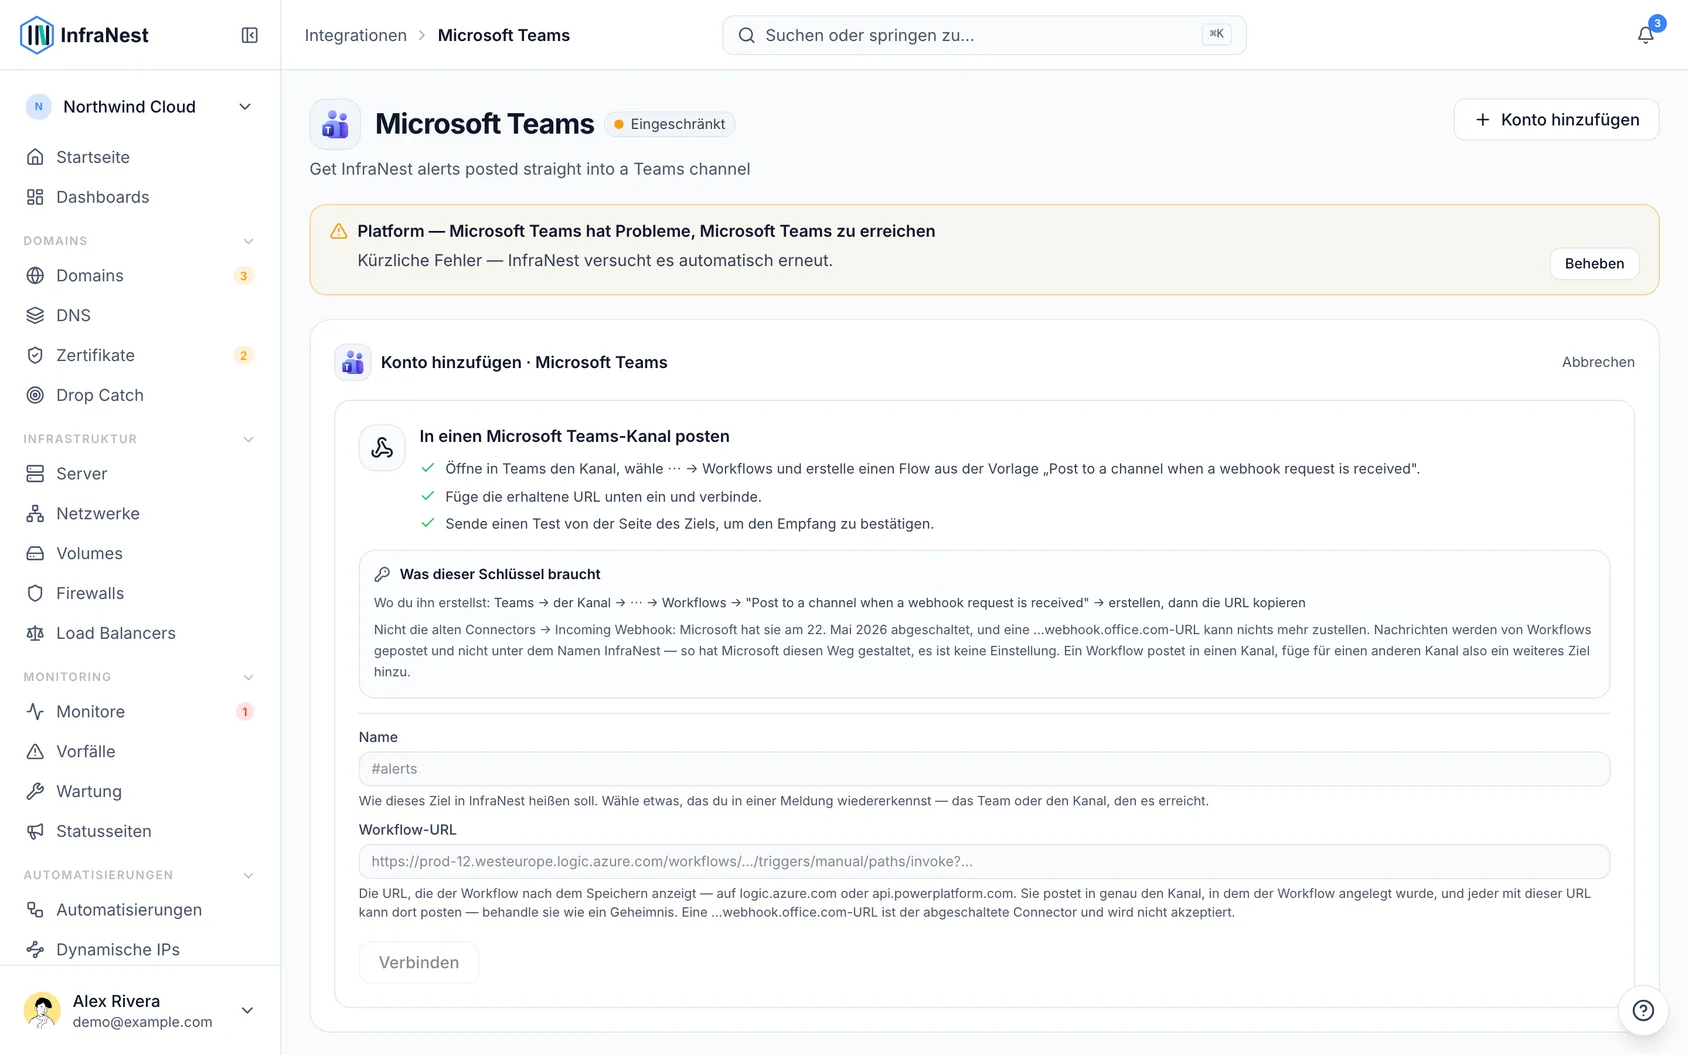1688x1055 pixels.
Task: Open Netzwerke network icon
Action: click(x=35, y=513)
